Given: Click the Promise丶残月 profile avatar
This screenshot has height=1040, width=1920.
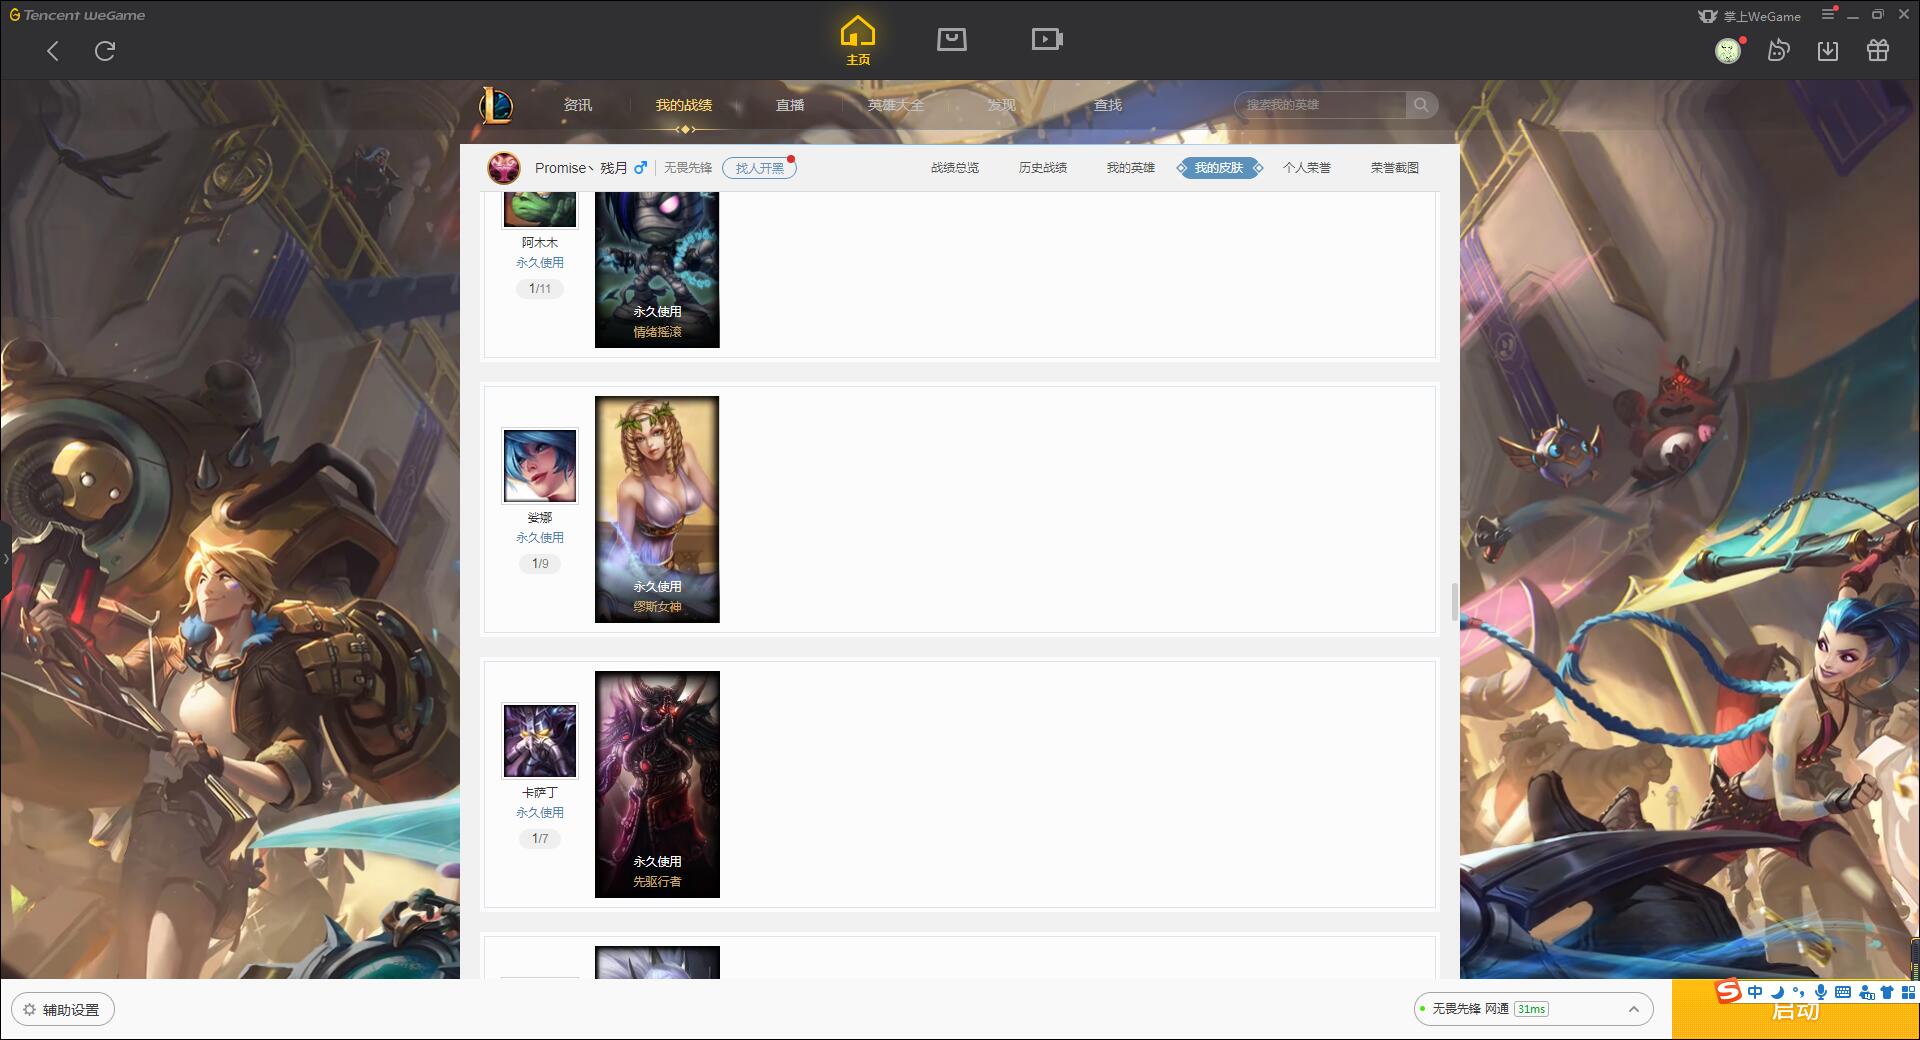Looking at the screenshot, I should (x=504, y=168).
